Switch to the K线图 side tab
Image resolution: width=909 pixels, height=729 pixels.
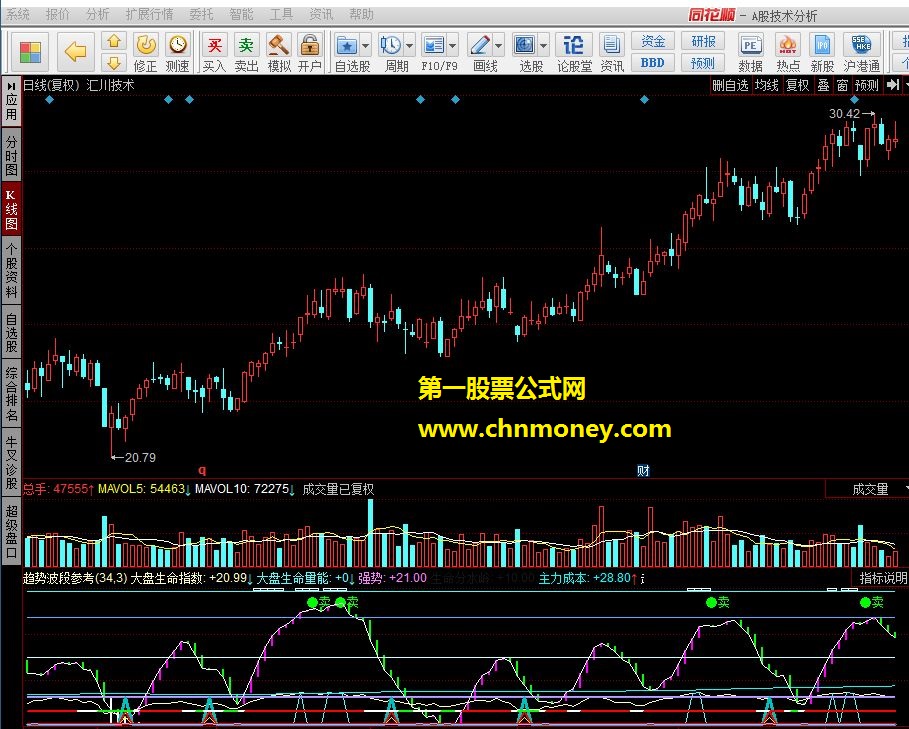pyautogui.click(x=11, y=210)
